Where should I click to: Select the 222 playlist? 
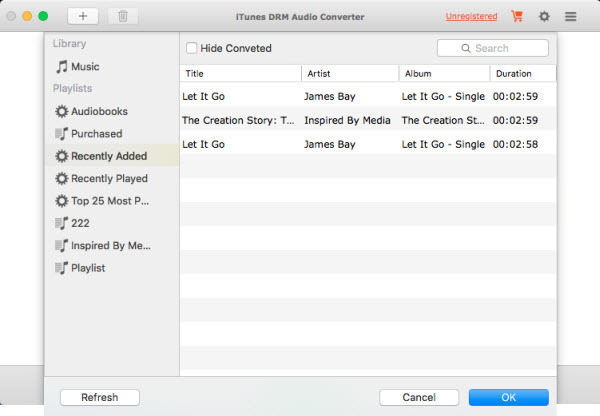112,223
